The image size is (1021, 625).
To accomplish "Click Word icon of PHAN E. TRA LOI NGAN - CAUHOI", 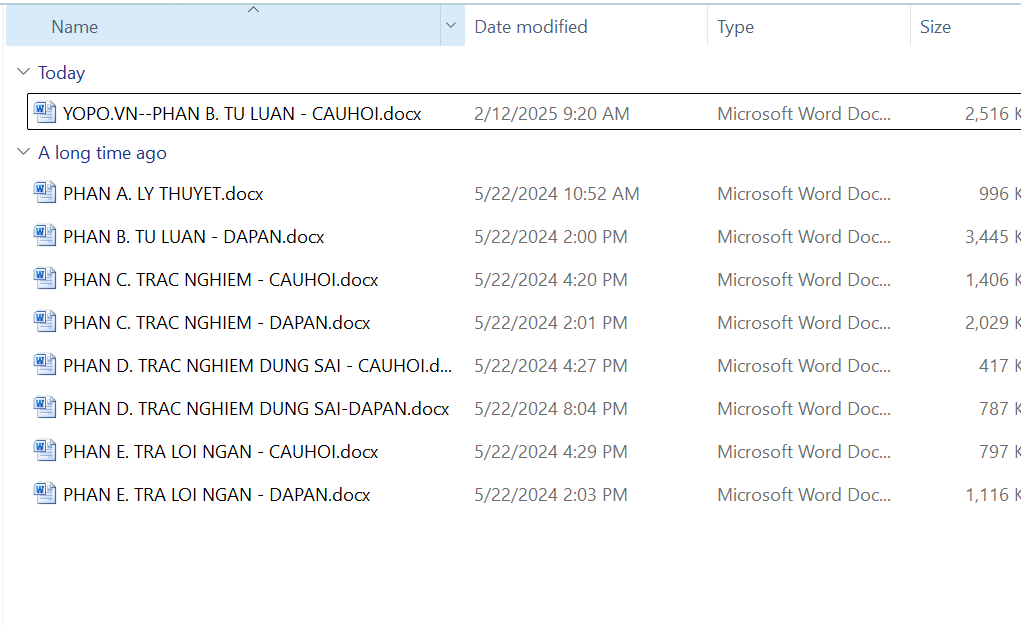I will [x=45, y=451].
